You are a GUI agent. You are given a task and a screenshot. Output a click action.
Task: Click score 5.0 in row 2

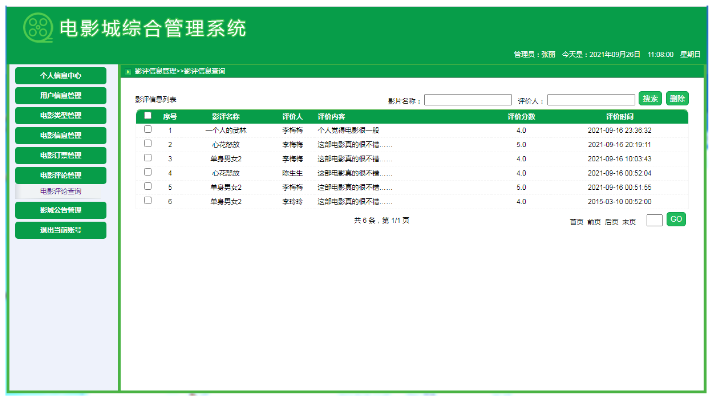pos(521,145)
